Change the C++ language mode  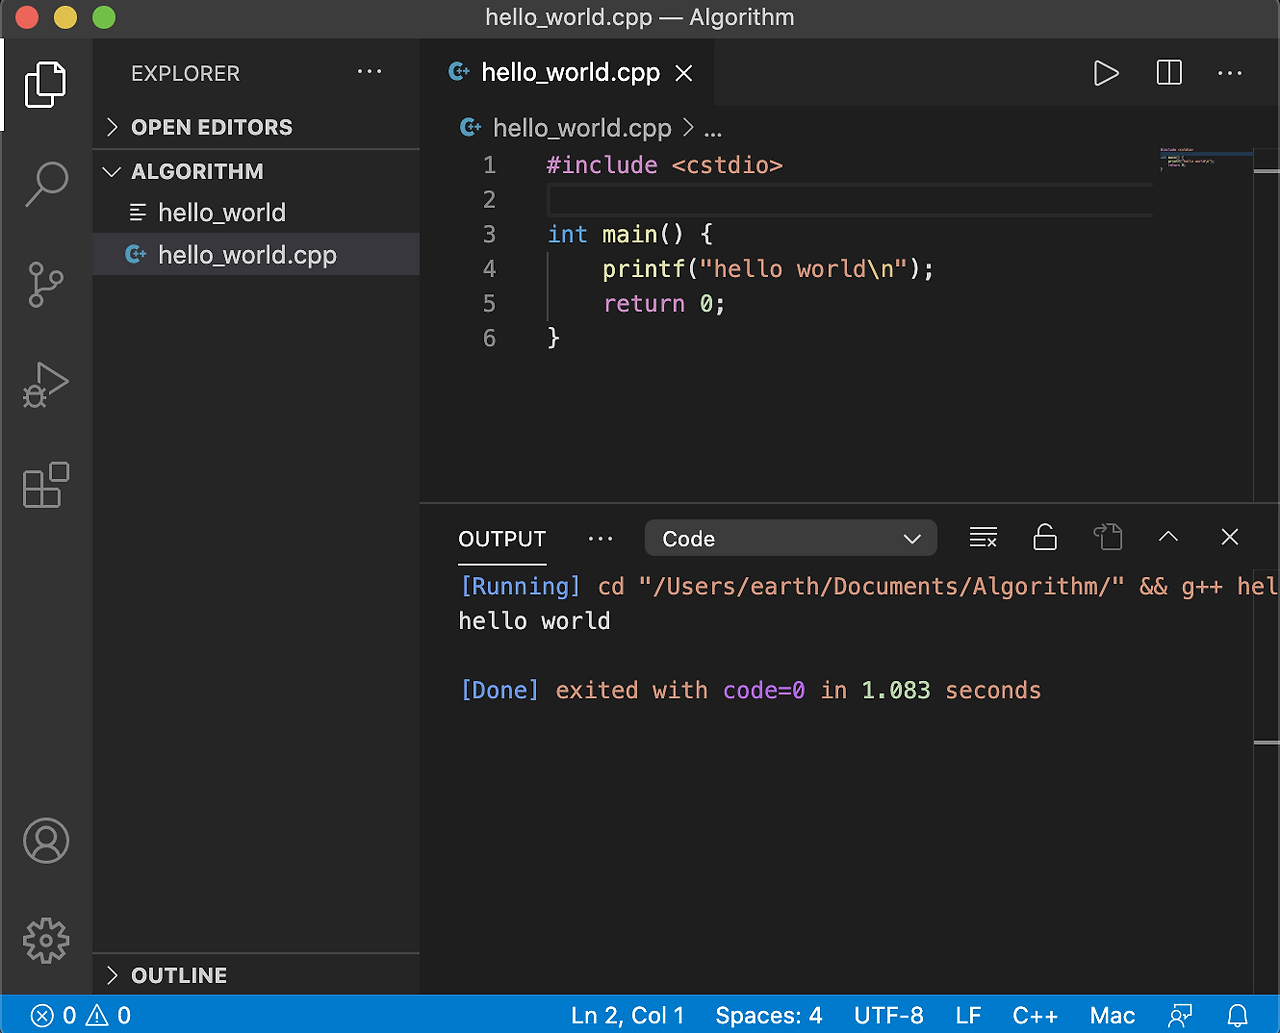(1035, 1016)
